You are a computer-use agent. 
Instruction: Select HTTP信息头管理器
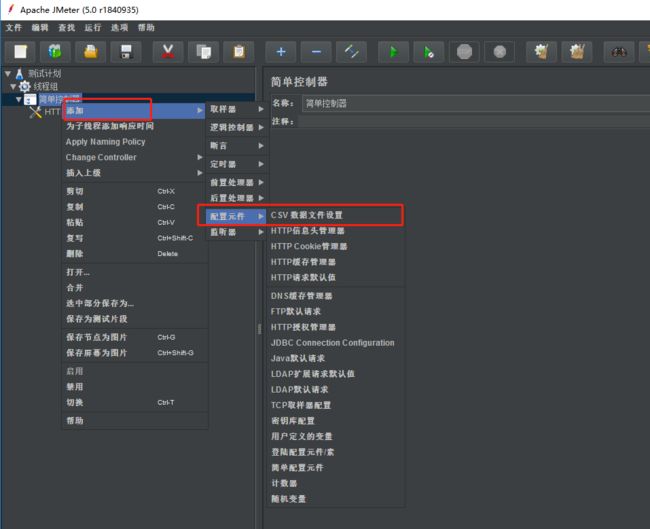tap(335, 231)
